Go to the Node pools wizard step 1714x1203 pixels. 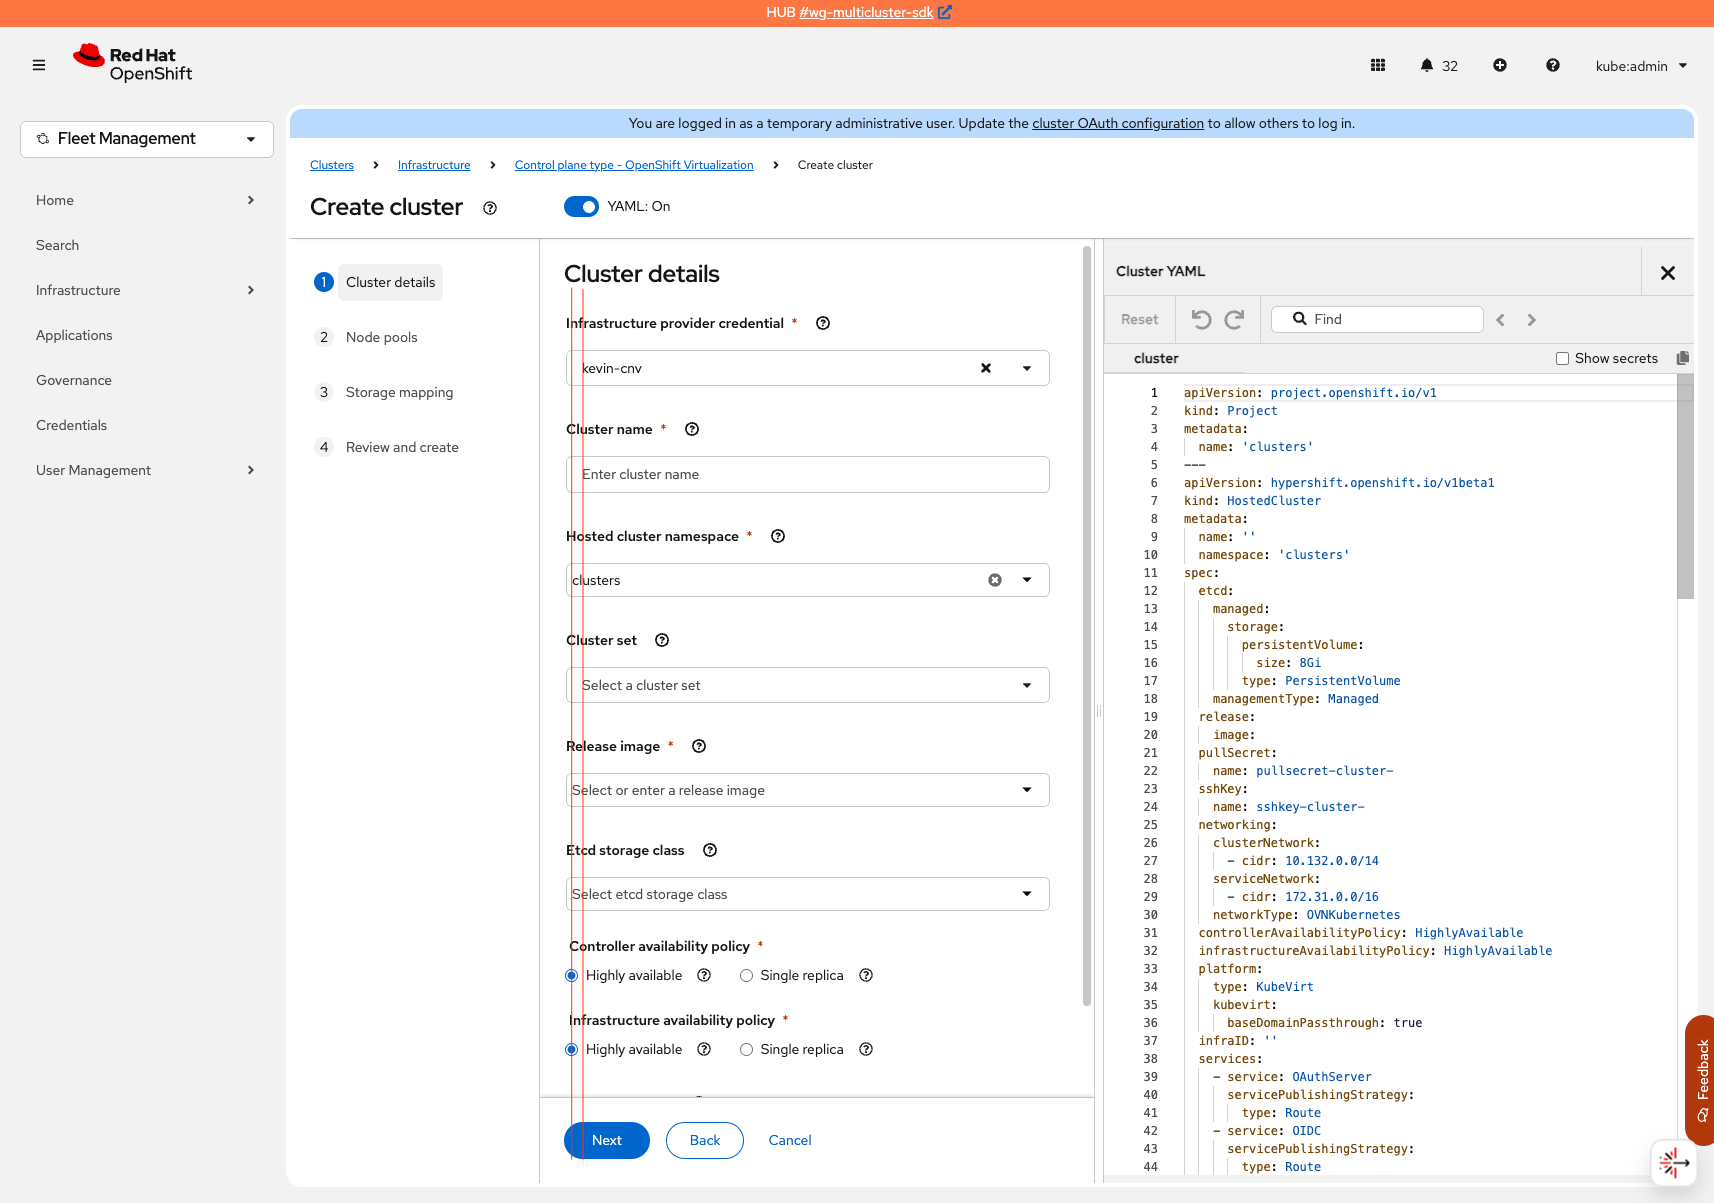pos(381,337)
